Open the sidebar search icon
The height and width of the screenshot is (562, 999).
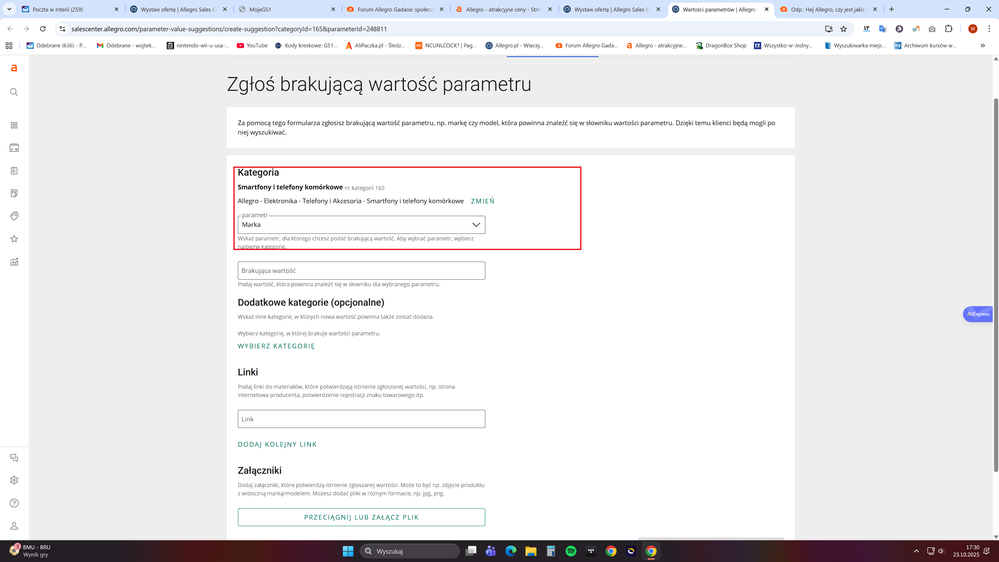(x=14, y=92)
